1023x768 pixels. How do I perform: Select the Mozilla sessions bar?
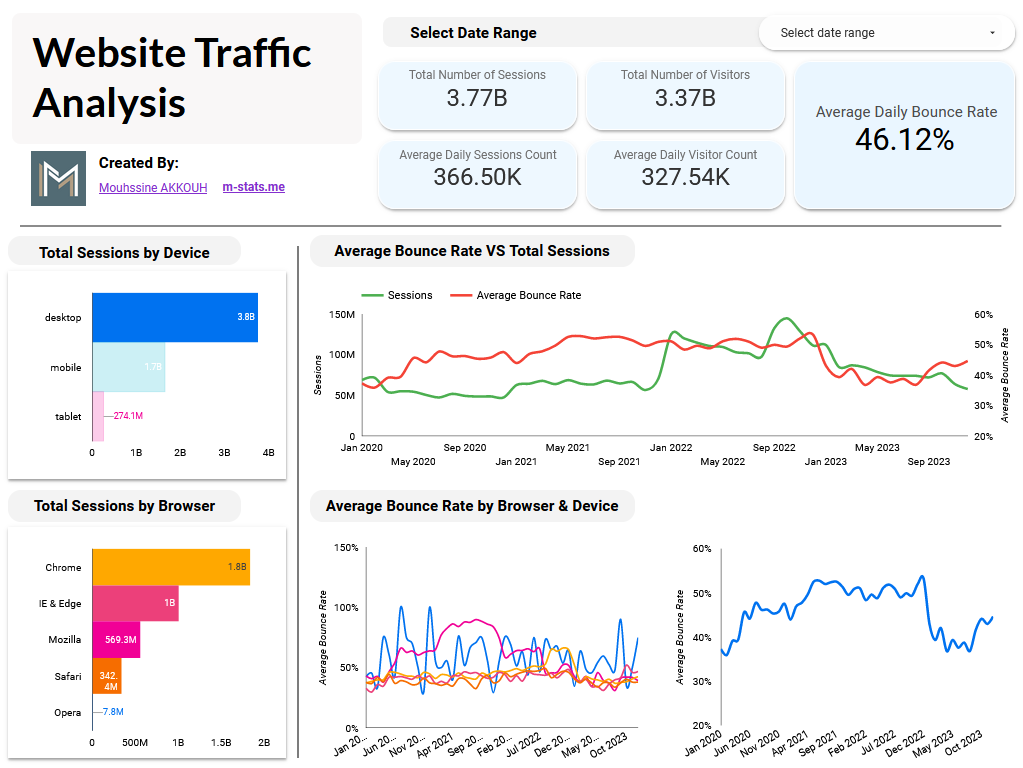tap(116, 639)
